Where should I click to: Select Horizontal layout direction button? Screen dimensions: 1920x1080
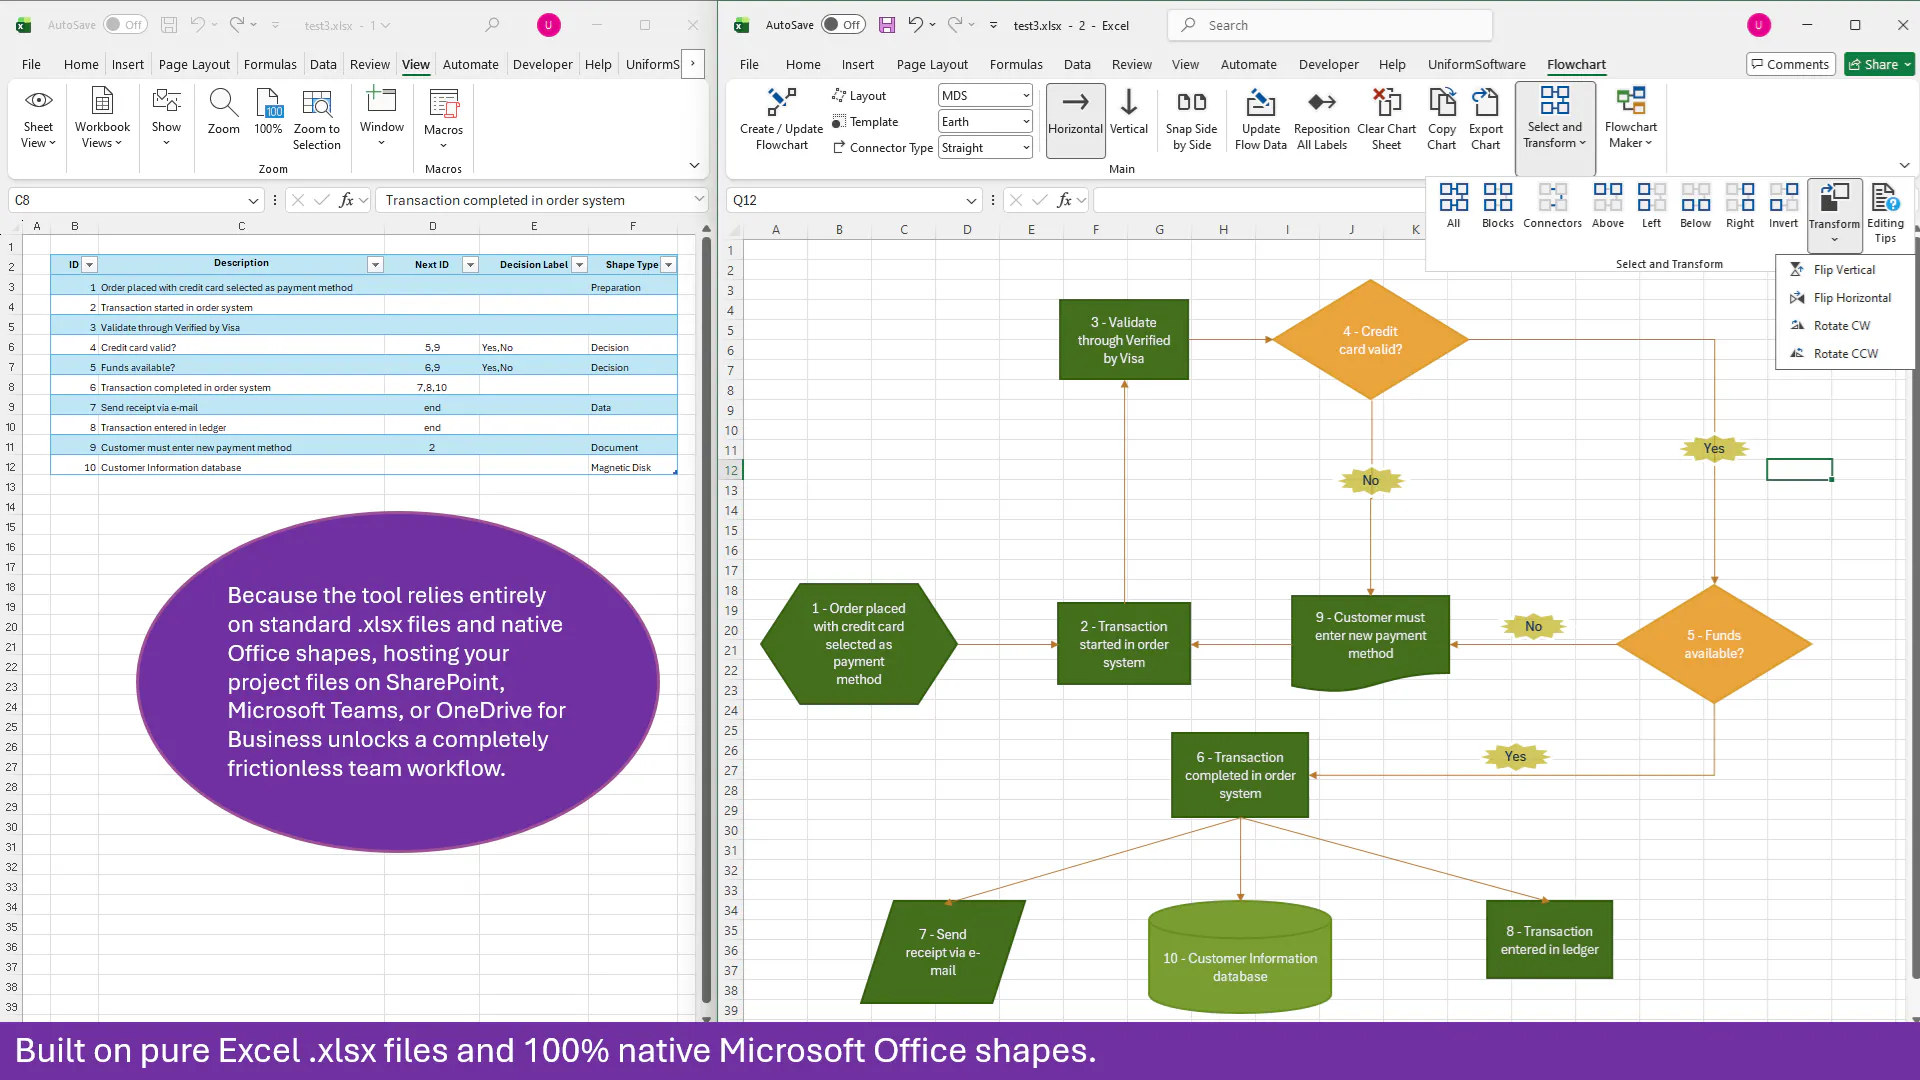pos(1075,119)
